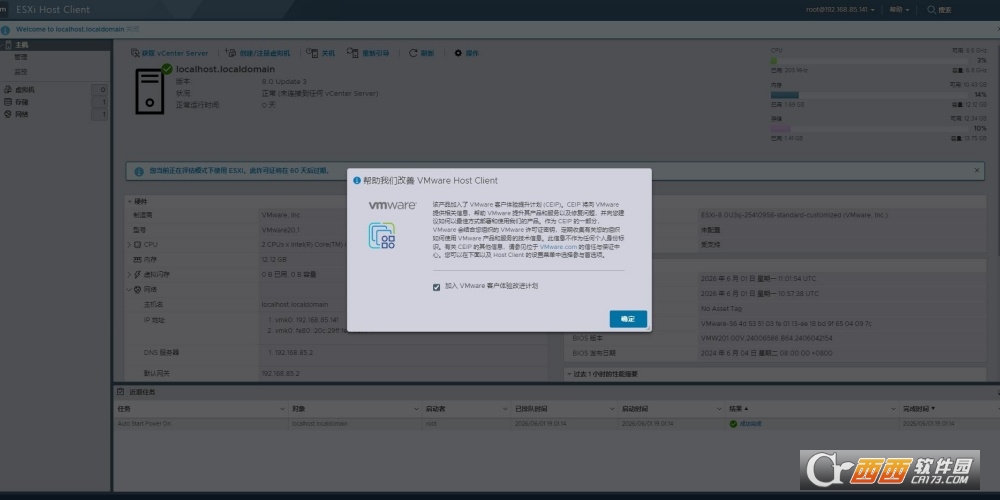Viewport: 1000px width, 500px height.
Task: Select 虚拟机 in the navigator
Action: 25,90
